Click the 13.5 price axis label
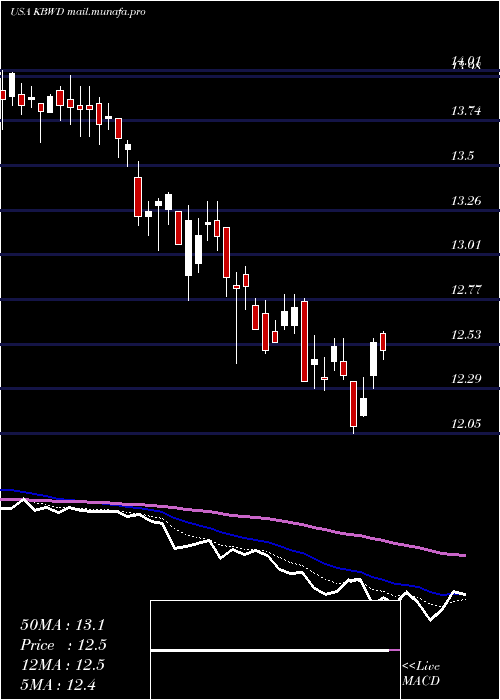This screenshot has width=500, height=700. pos(462,156)
